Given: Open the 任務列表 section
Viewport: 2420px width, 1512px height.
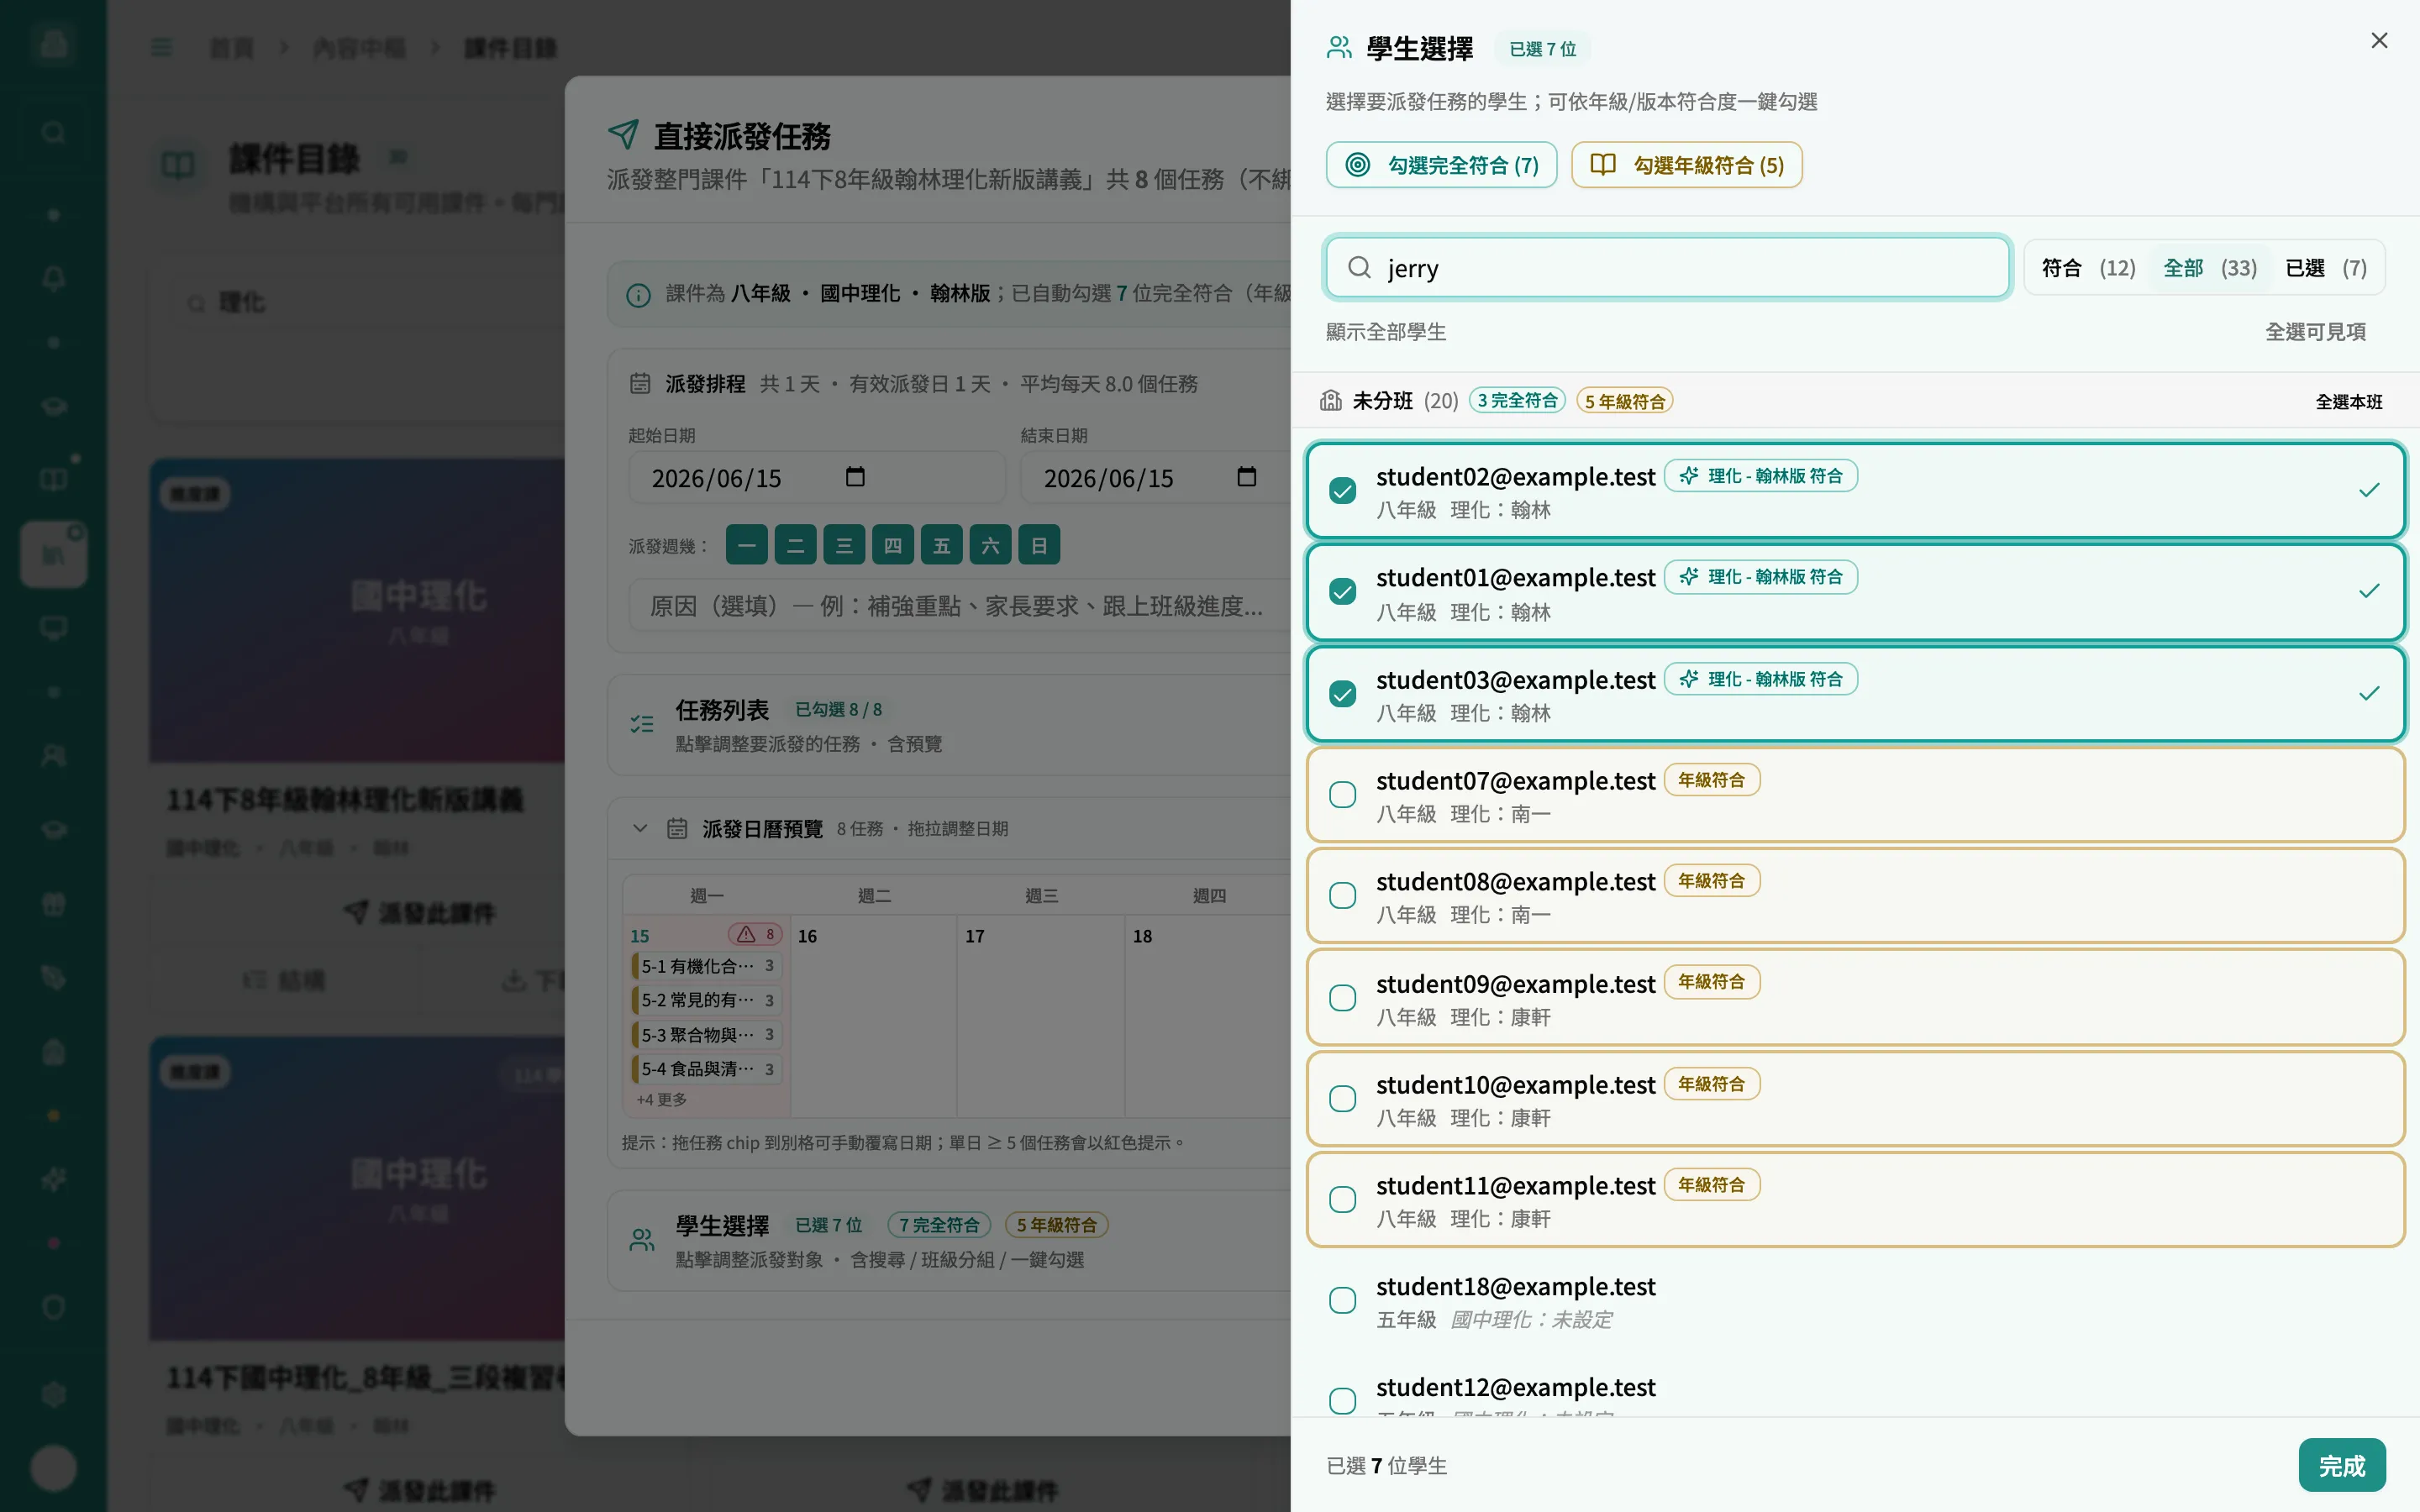Looking at the screenshot, I should click(949, 725).
